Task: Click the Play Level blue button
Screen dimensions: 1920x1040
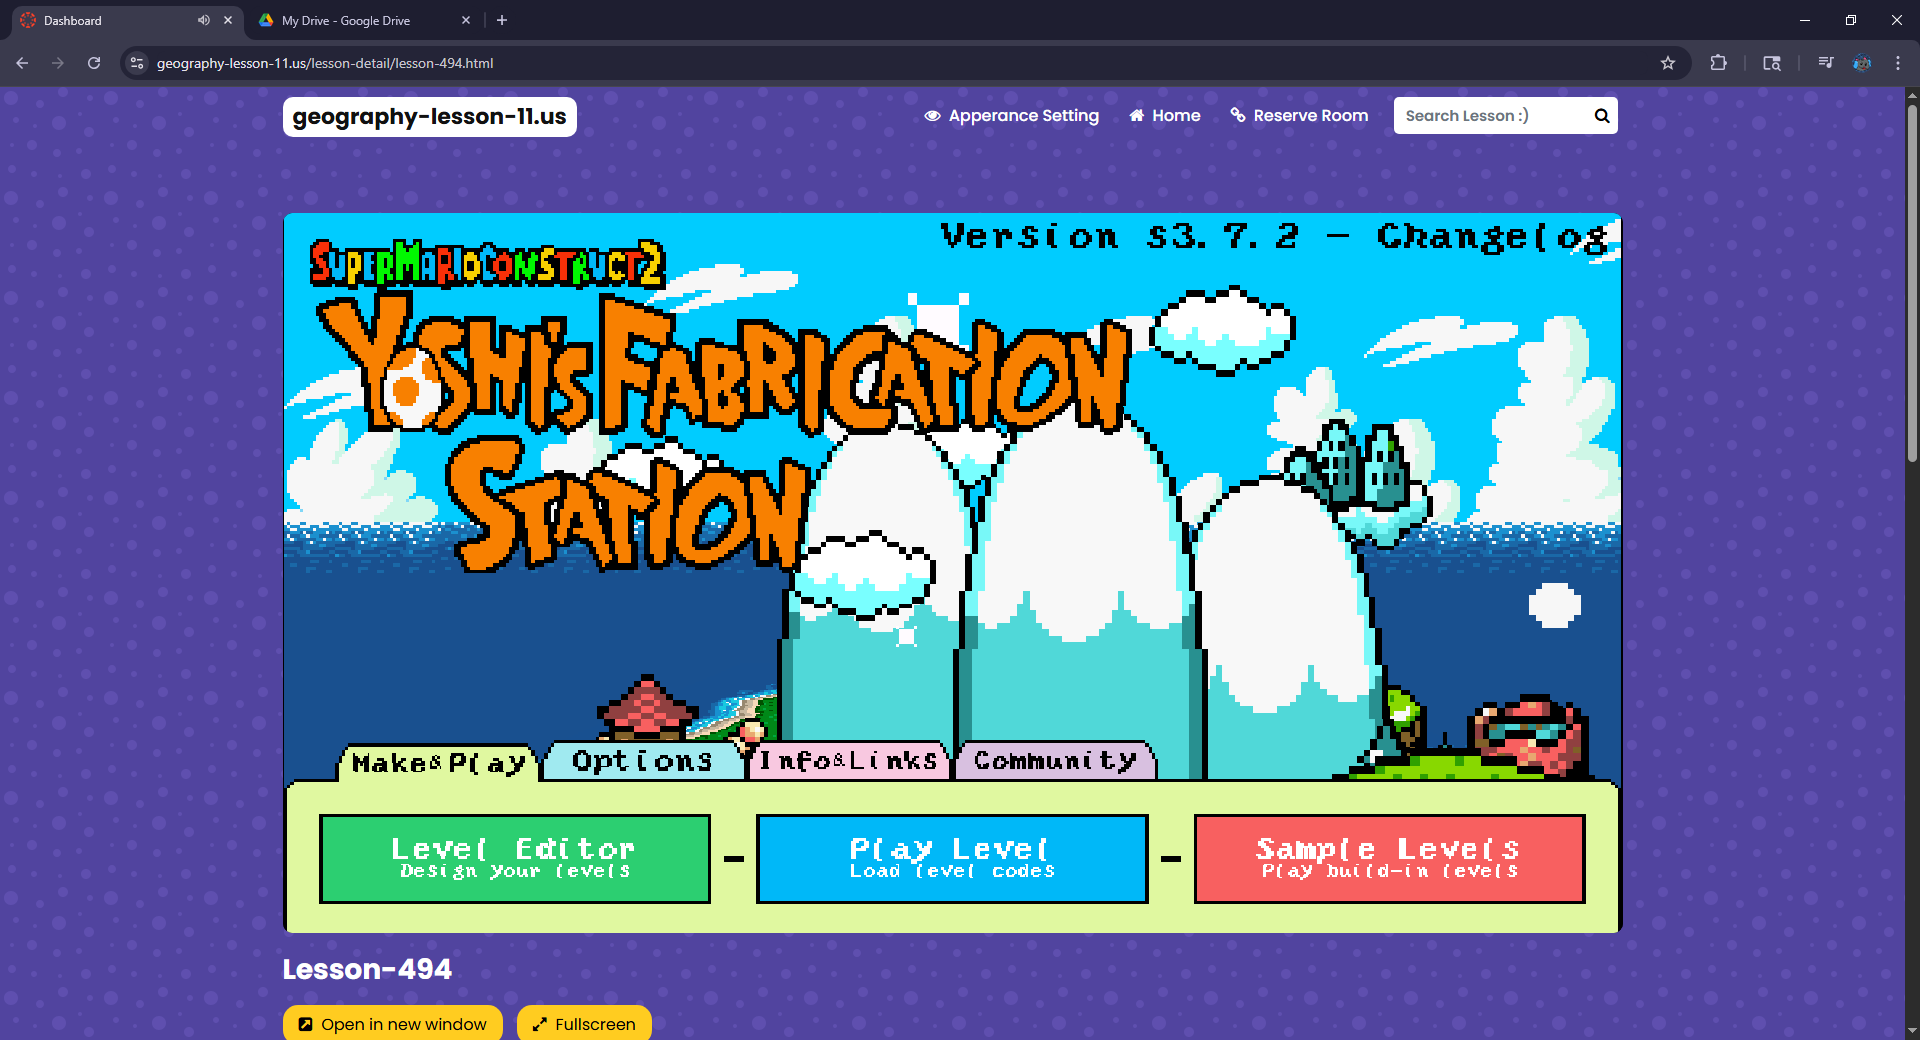Action: [952, 859]
